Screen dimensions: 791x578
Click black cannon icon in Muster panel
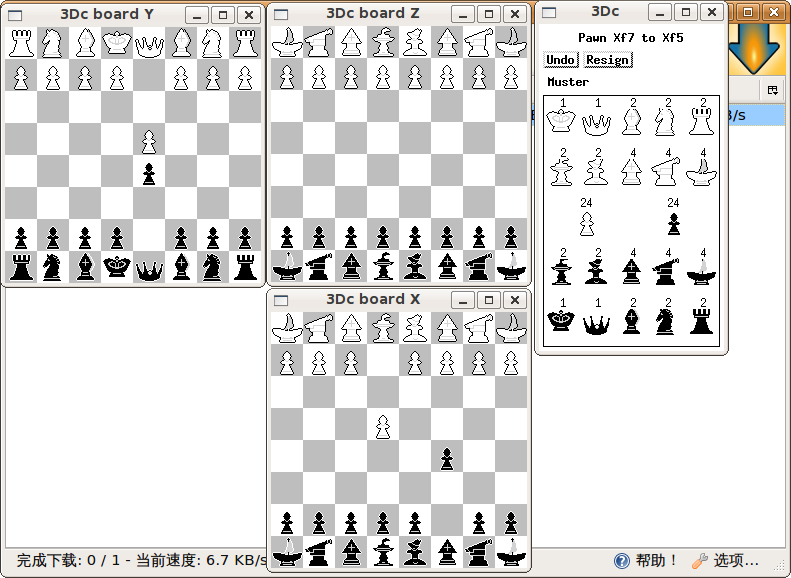pyautogui.click(x=666, y=272)
